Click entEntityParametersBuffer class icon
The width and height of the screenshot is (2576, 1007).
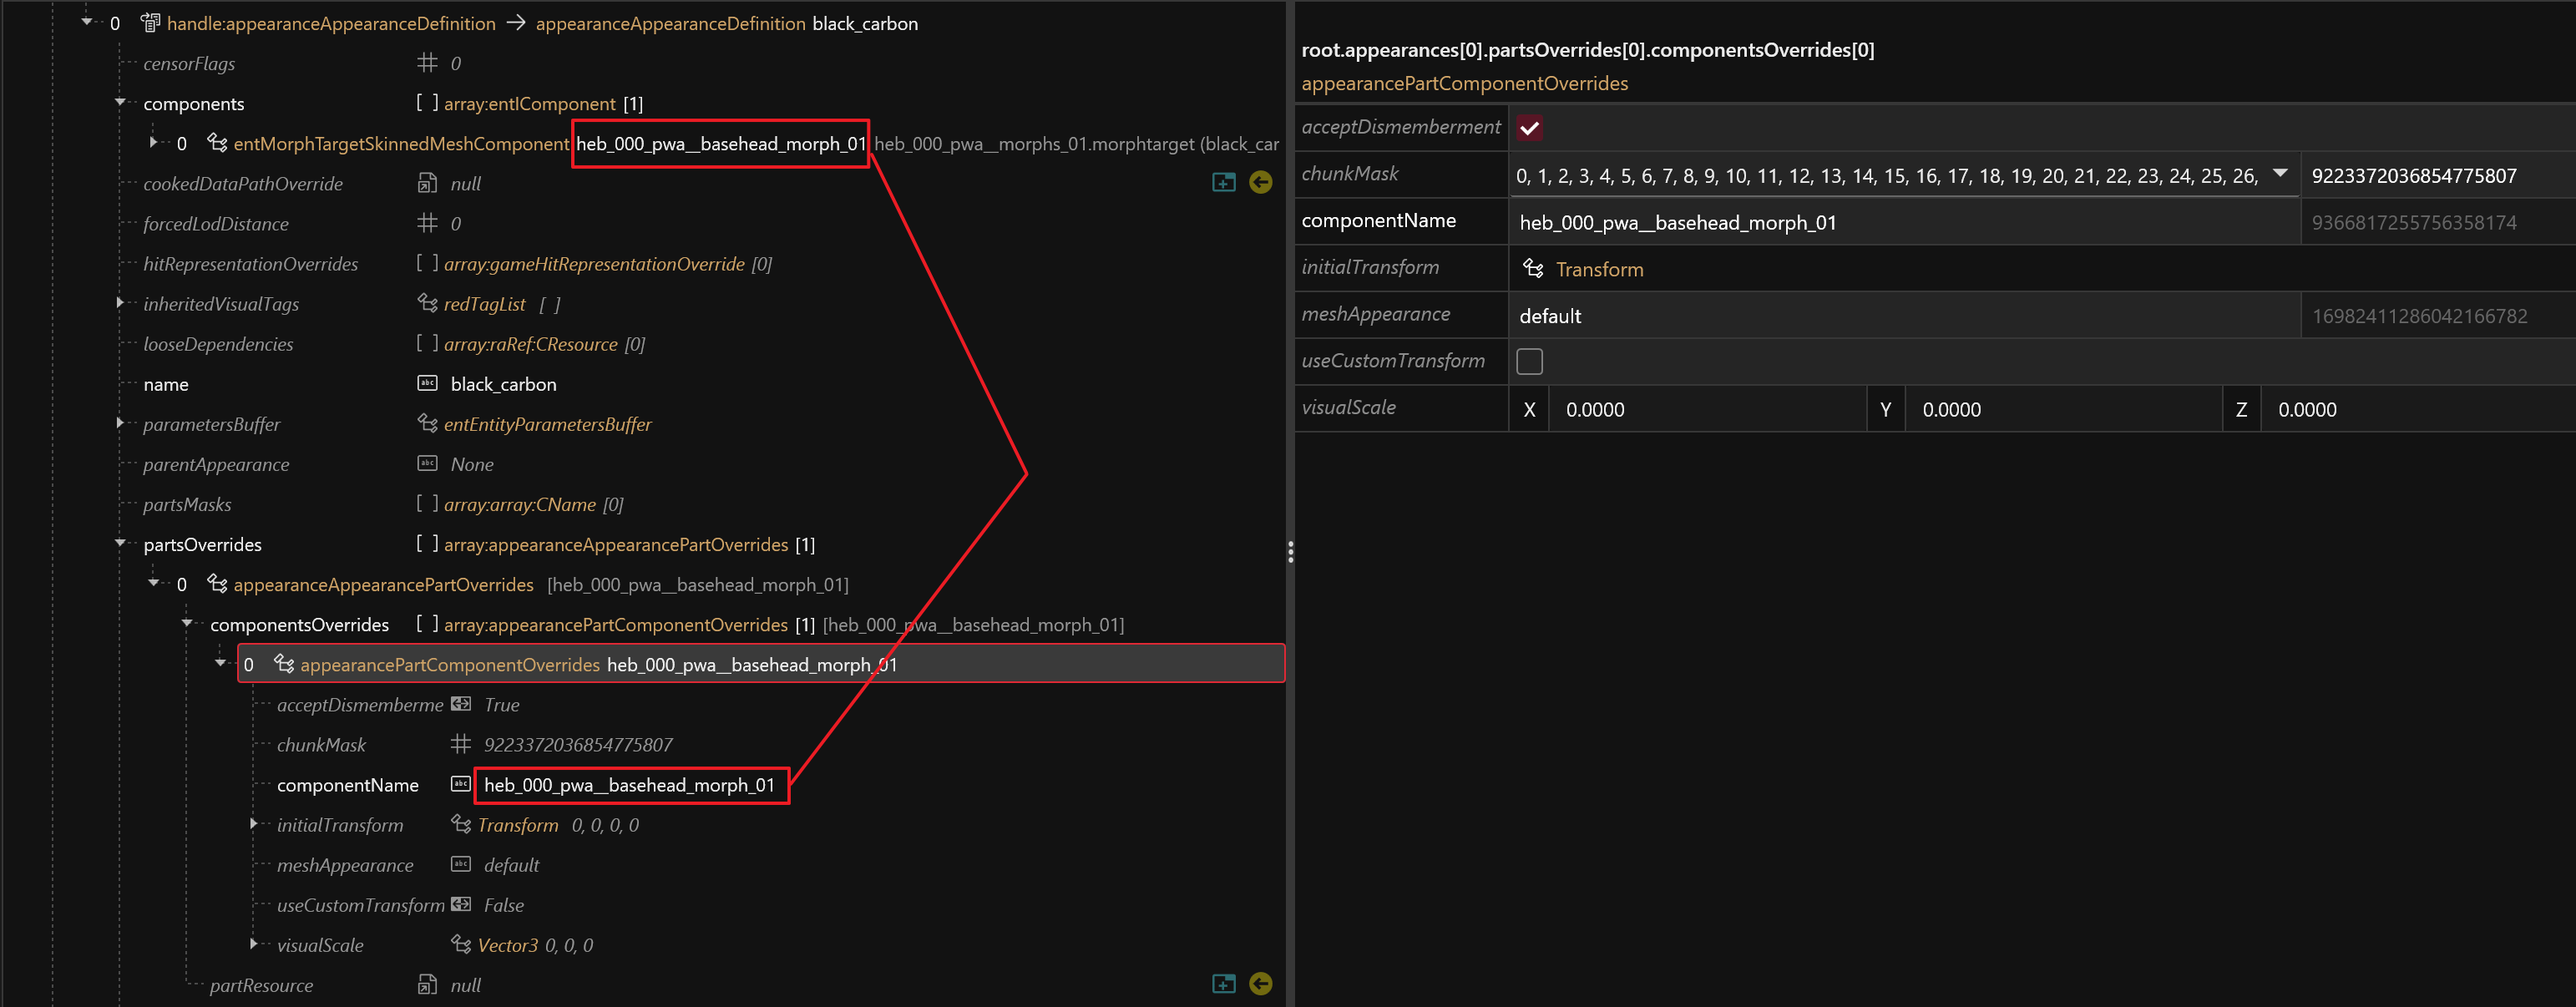point(427,424)
